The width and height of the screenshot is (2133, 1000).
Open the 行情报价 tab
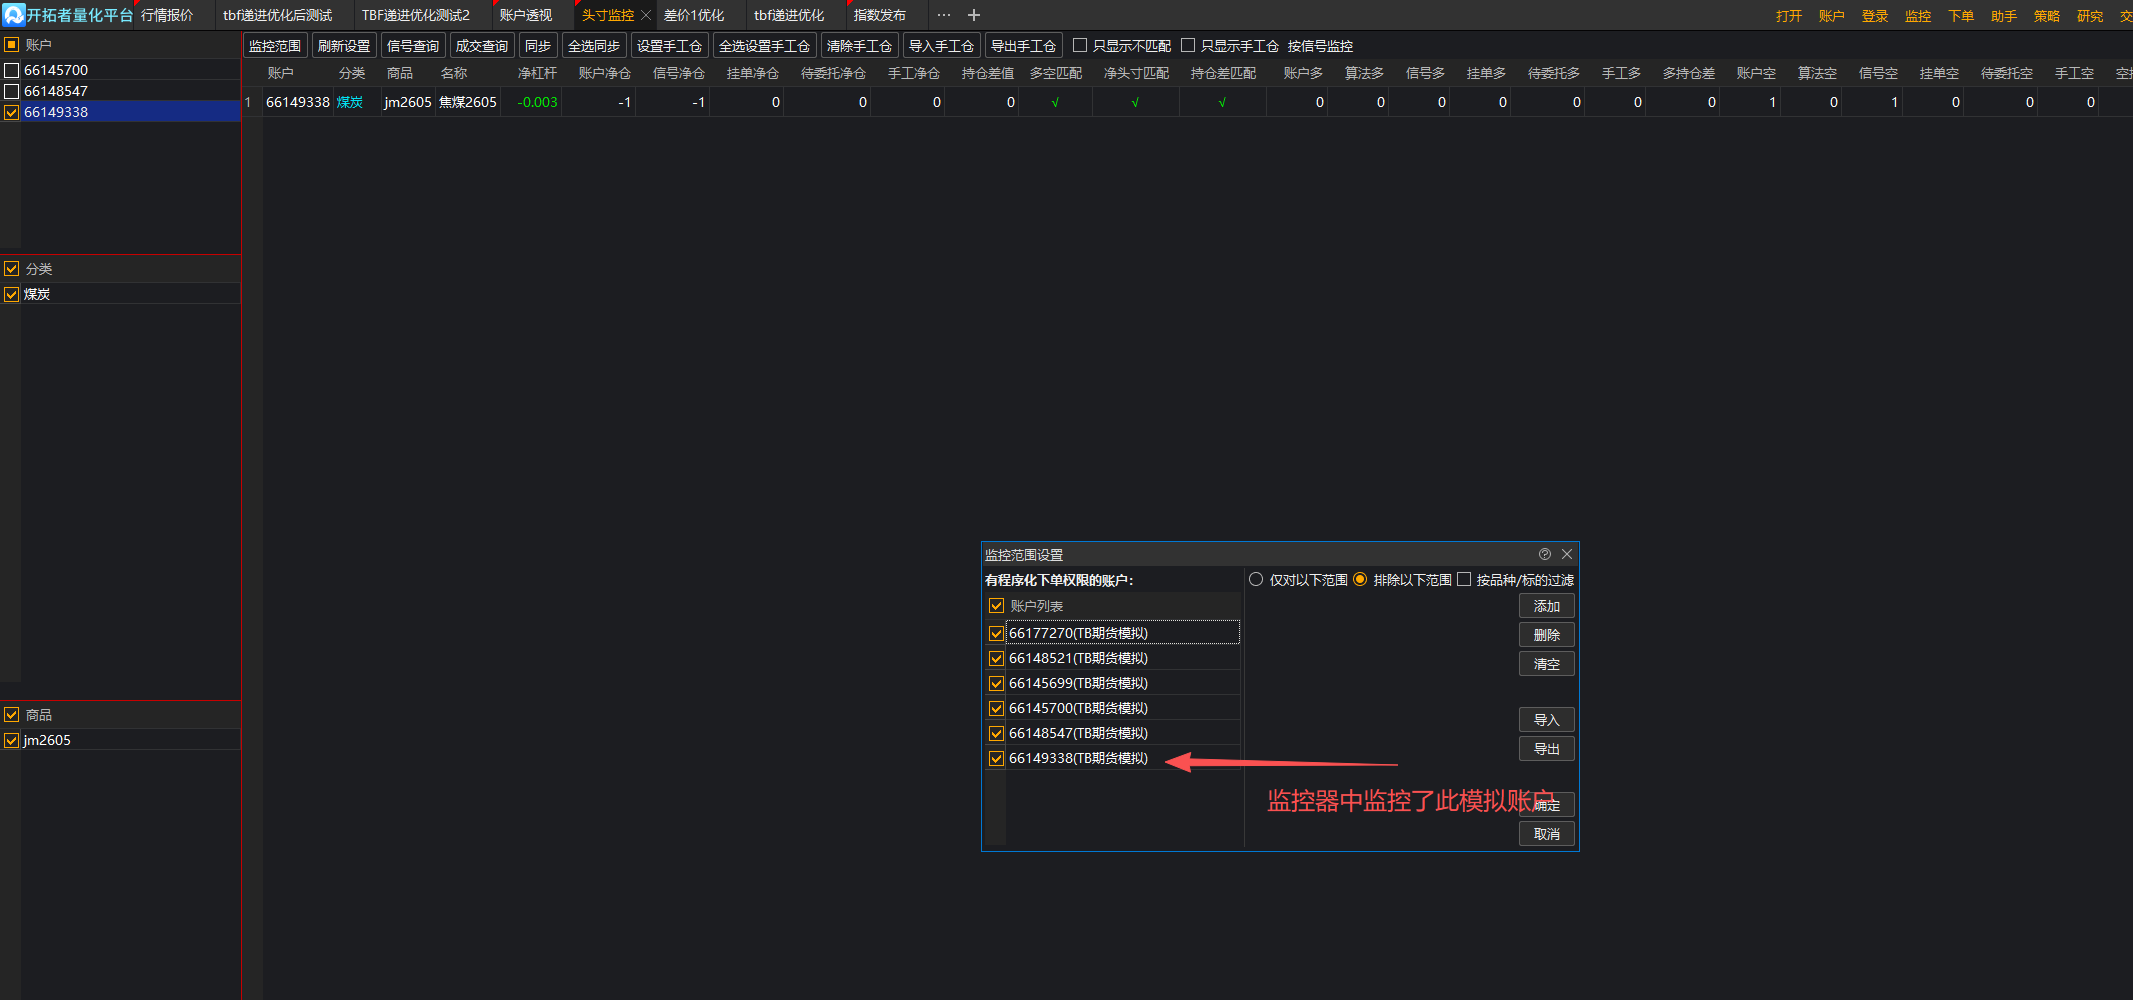click(167, 15)
